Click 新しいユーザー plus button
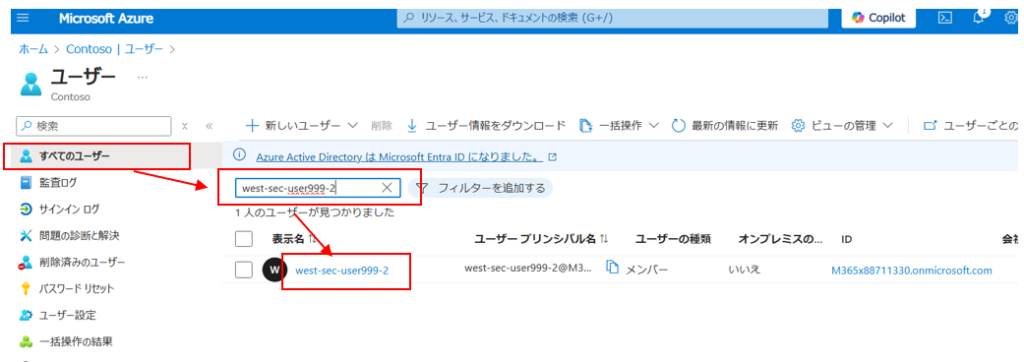 293,125
